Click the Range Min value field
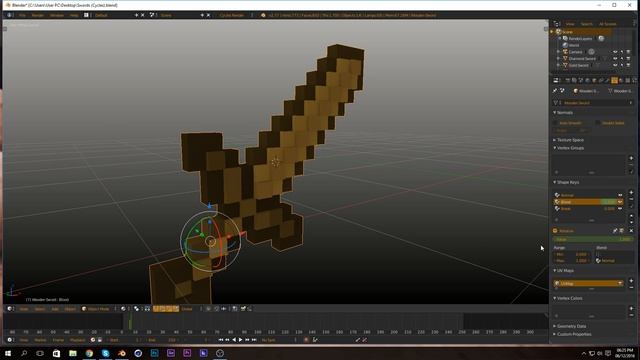The height and width of the screenshot is (360, 640). [x=571, y=254]
